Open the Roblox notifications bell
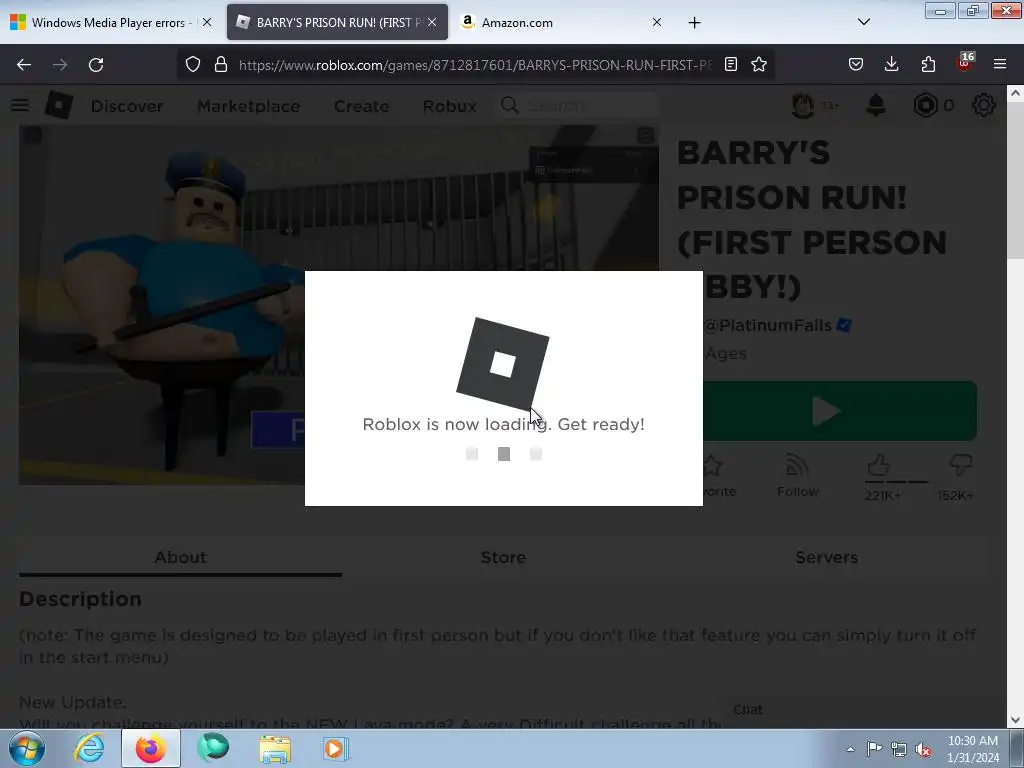Image resolution: width=1024 pixels, height=768 pixels. coord(876,105)
